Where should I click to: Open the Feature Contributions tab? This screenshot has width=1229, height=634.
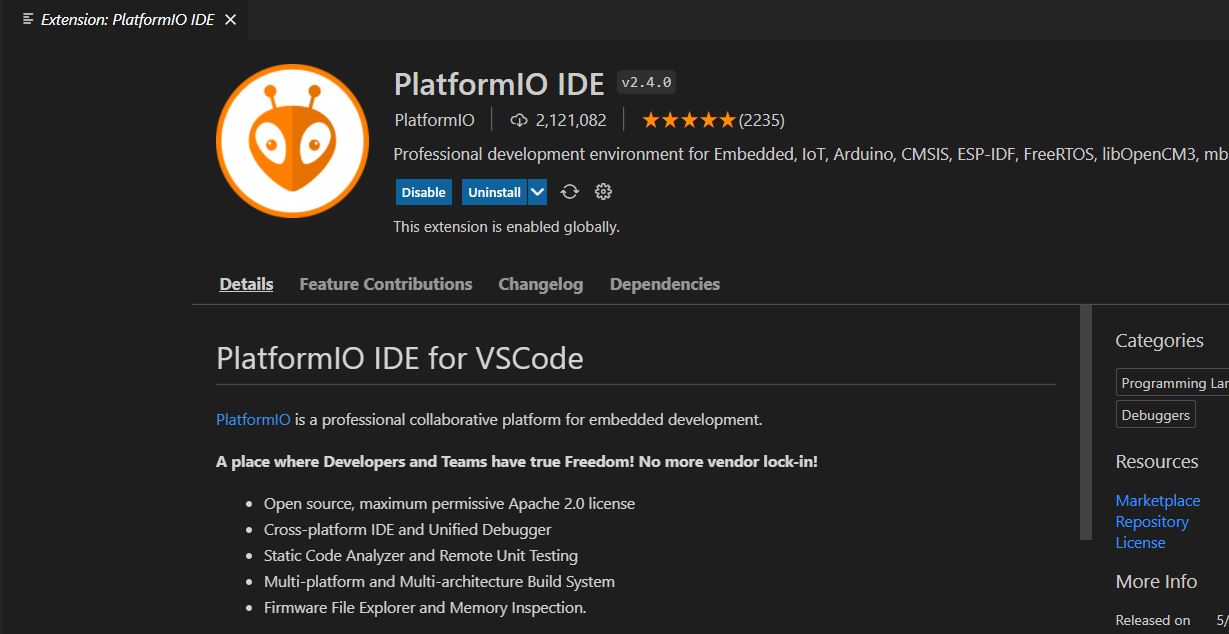(386, 284)
